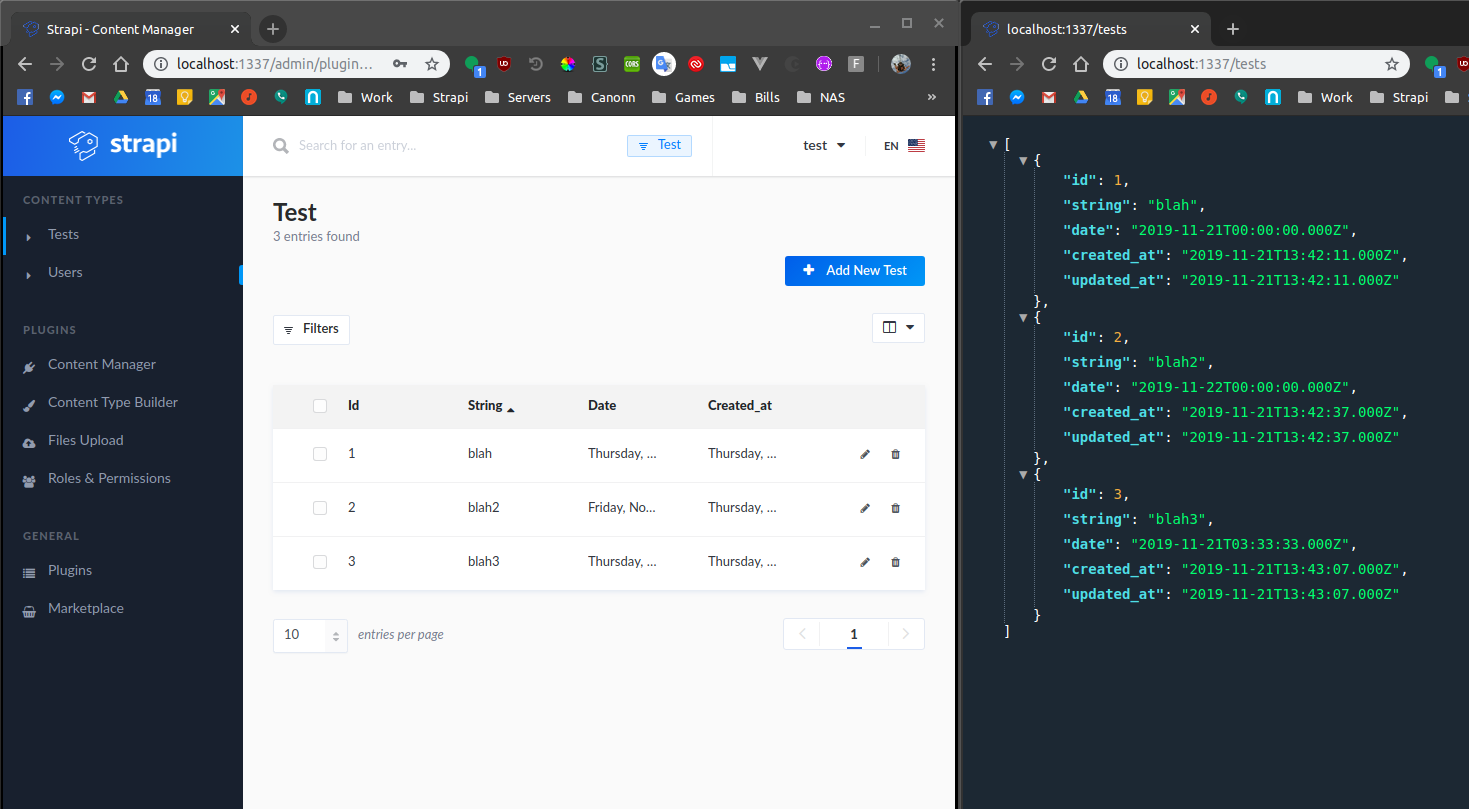The width and height of the screenshot is (1469, 809).
Task: Open the column display settings dropdown
Action: (x=897, y=327)
